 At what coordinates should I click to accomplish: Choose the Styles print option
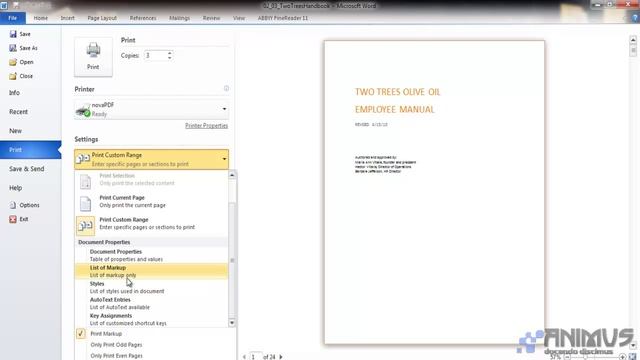point(151,287)
